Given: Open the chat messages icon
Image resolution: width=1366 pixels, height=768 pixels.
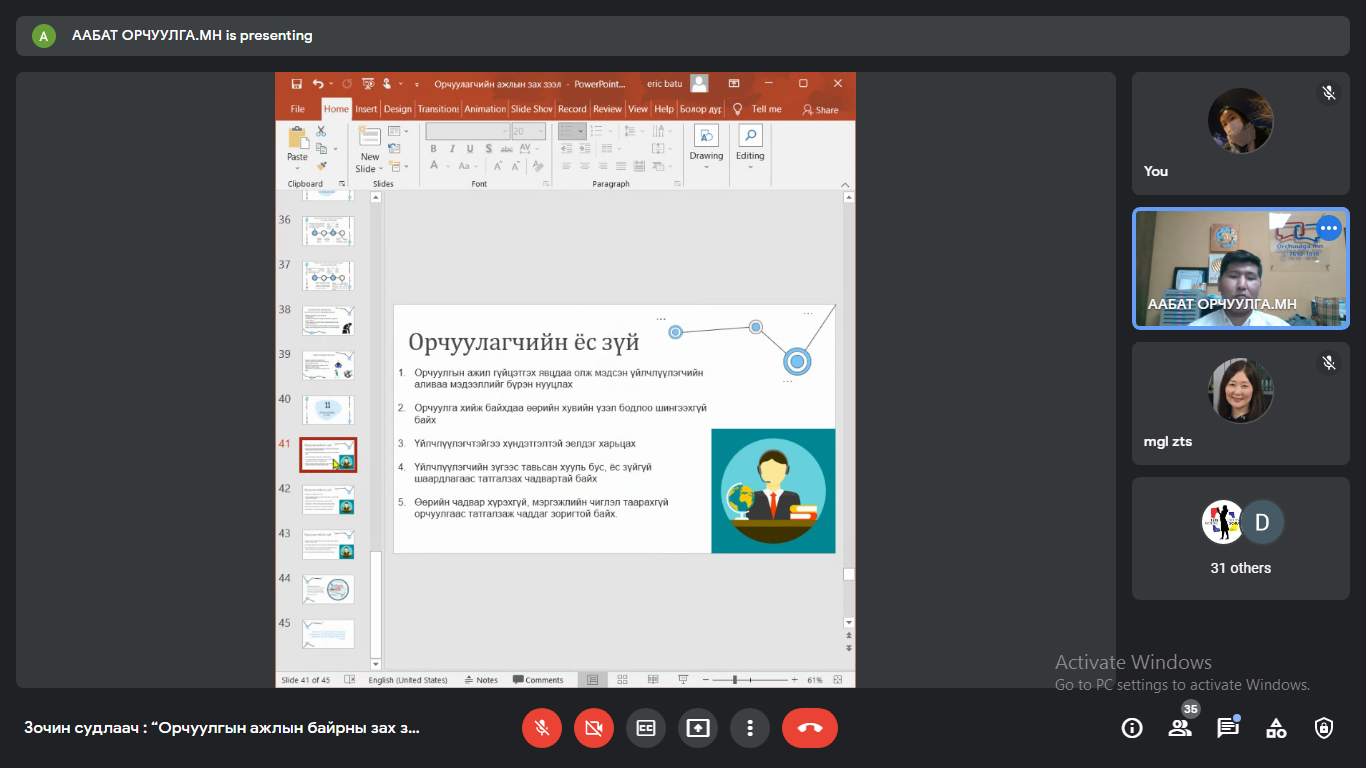Looking at the screenshot, I should pos(1228,728).
